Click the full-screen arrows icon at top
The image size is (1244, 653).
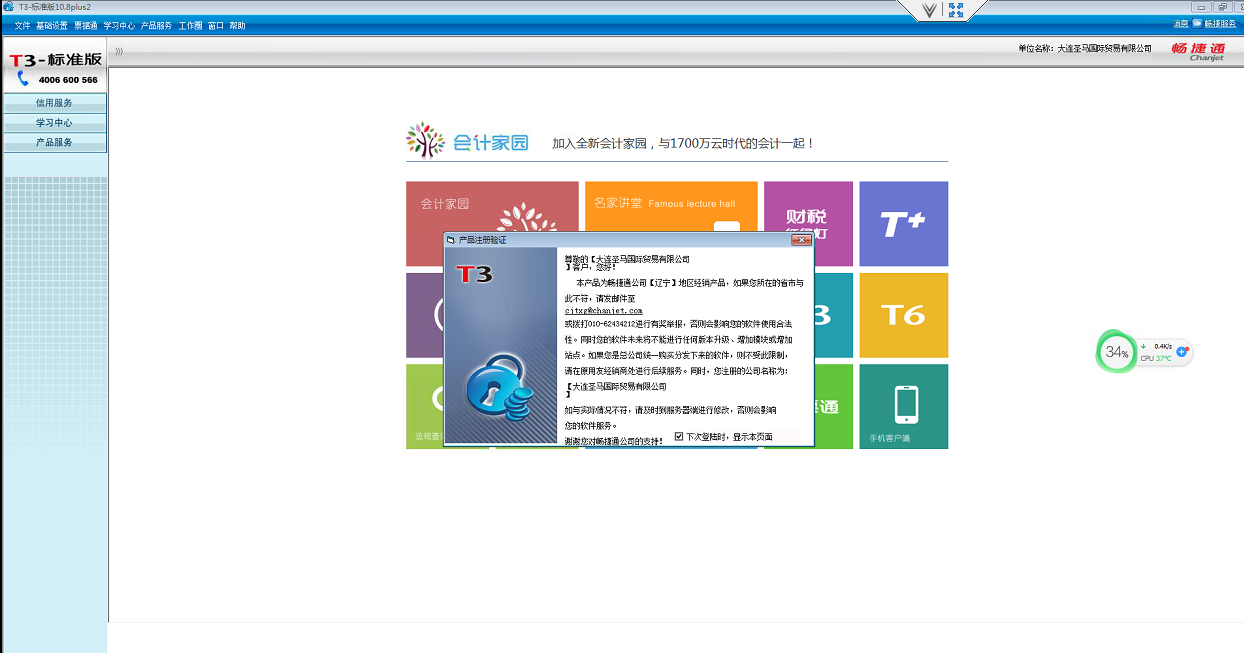(x=956, y=10)
